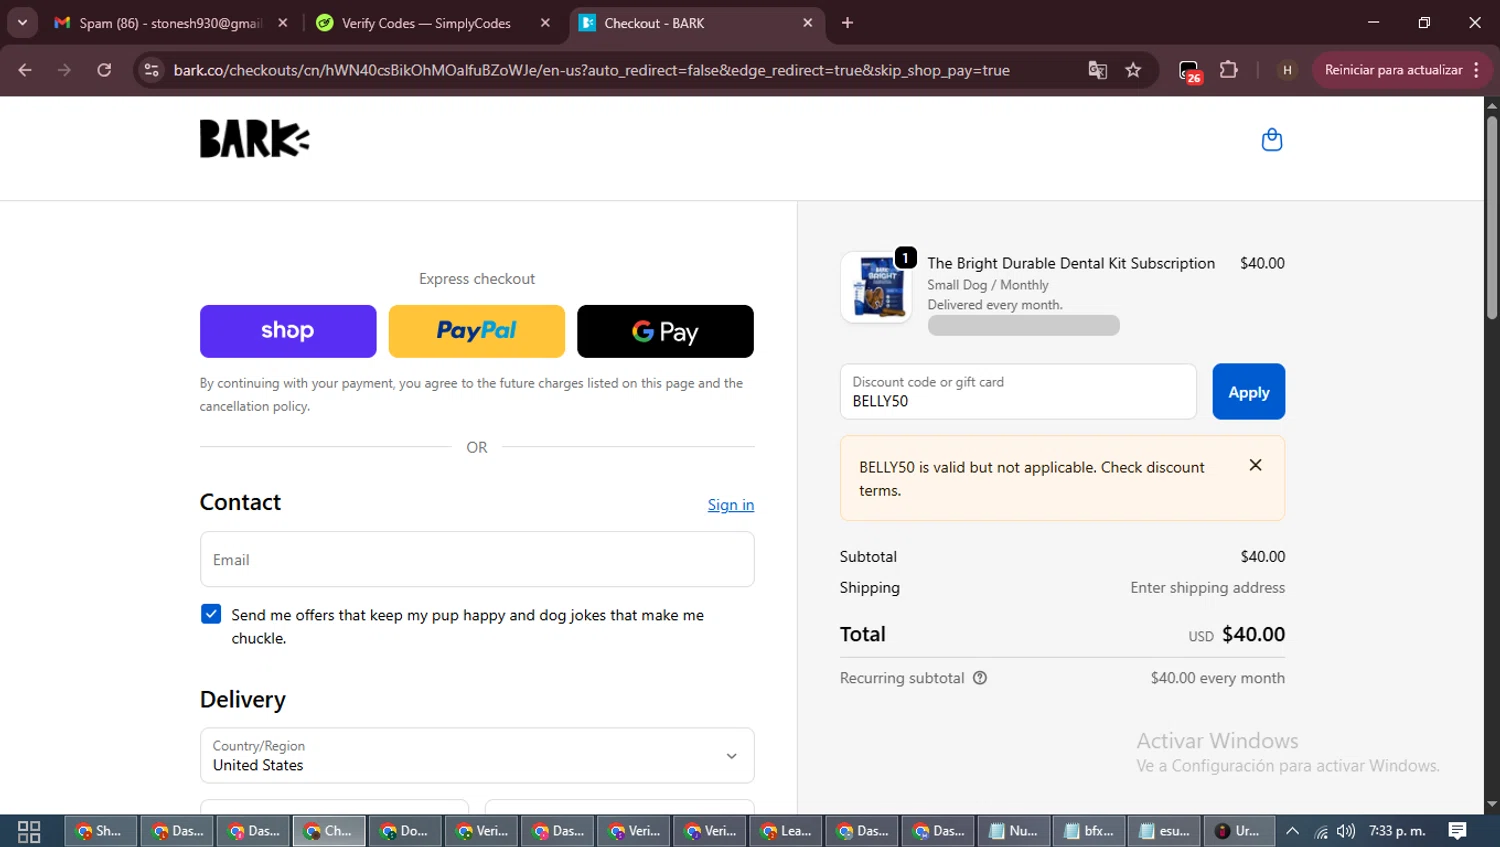Open the bfx... Notepad taskbar window
1500x847 pixels.
1089,831
